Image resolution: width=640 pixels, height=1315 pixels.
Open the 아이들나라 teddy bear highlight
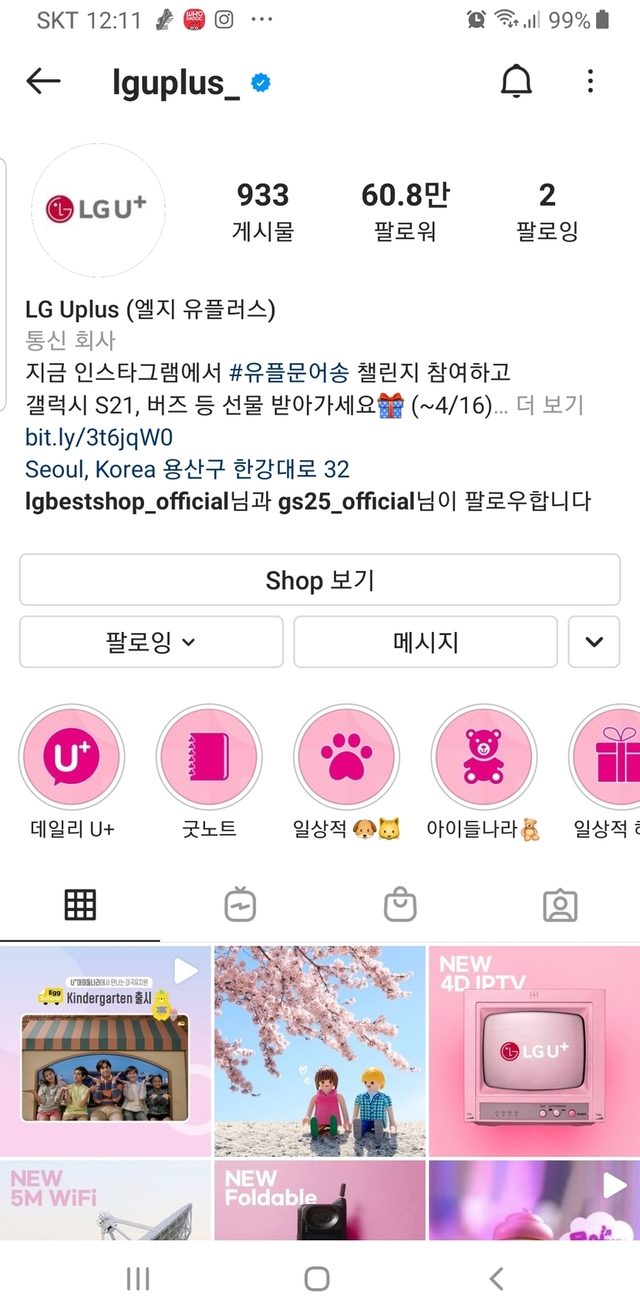point(484,757)
